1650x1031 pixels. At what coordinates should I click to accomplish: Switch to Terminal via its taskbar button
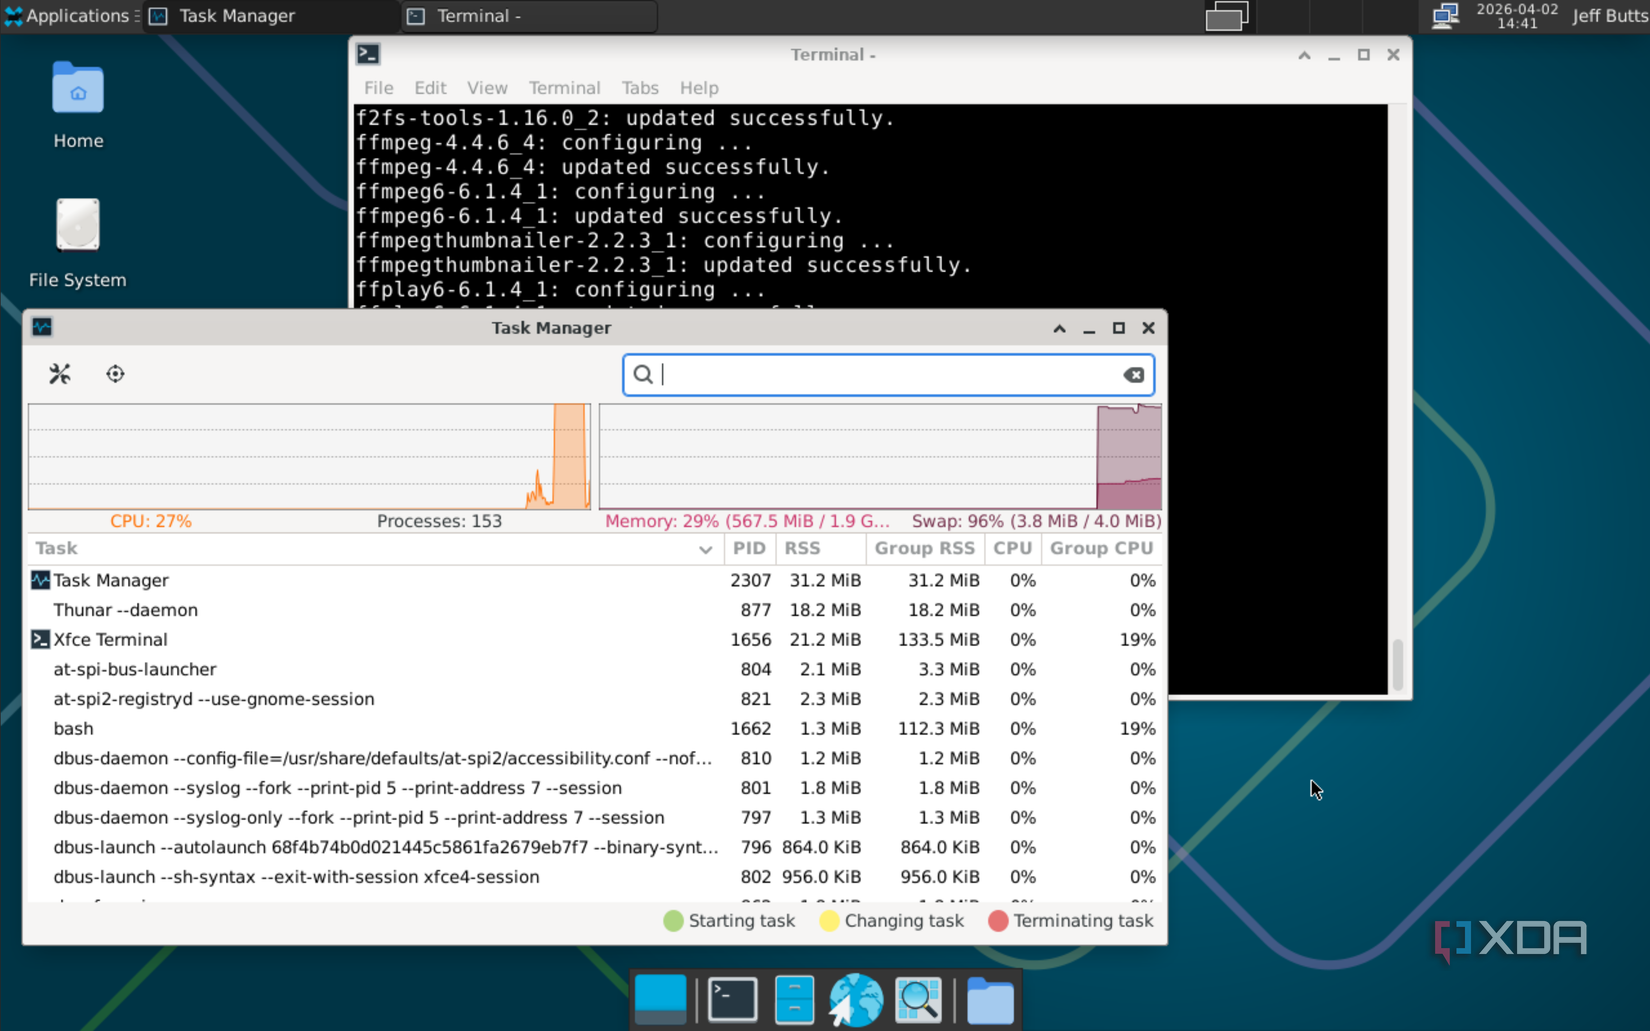tap(527, 16)
